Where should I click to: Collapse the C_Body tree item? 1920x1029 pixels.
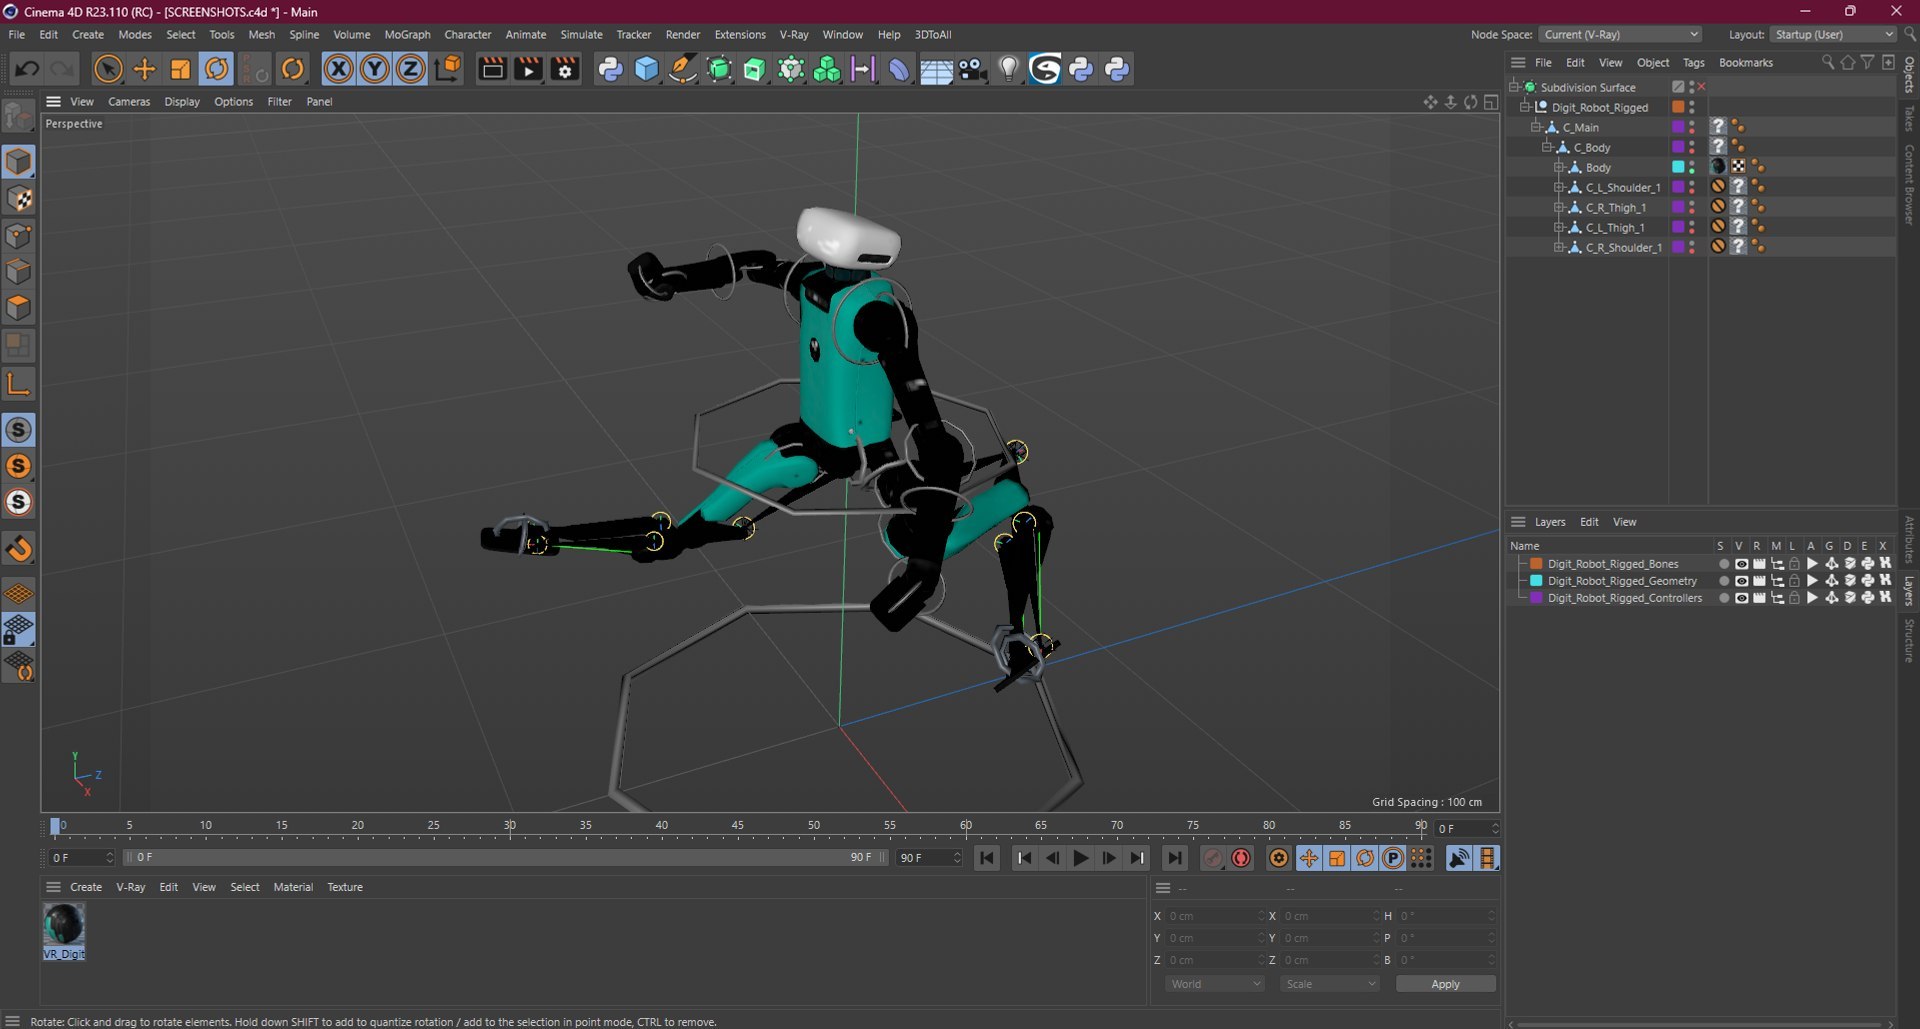[1547, 147]
